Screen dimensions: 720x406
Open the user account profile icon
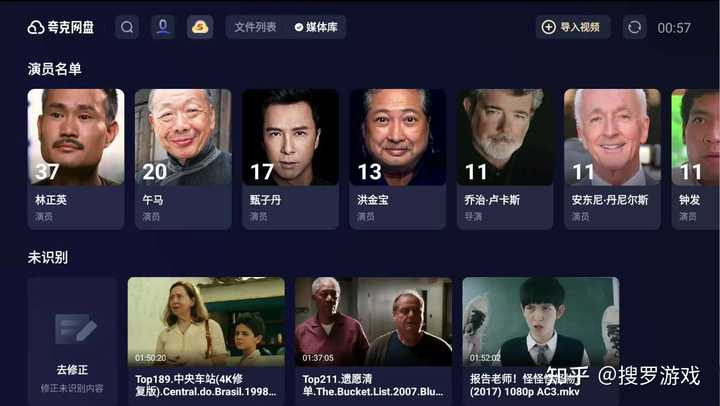163,27
